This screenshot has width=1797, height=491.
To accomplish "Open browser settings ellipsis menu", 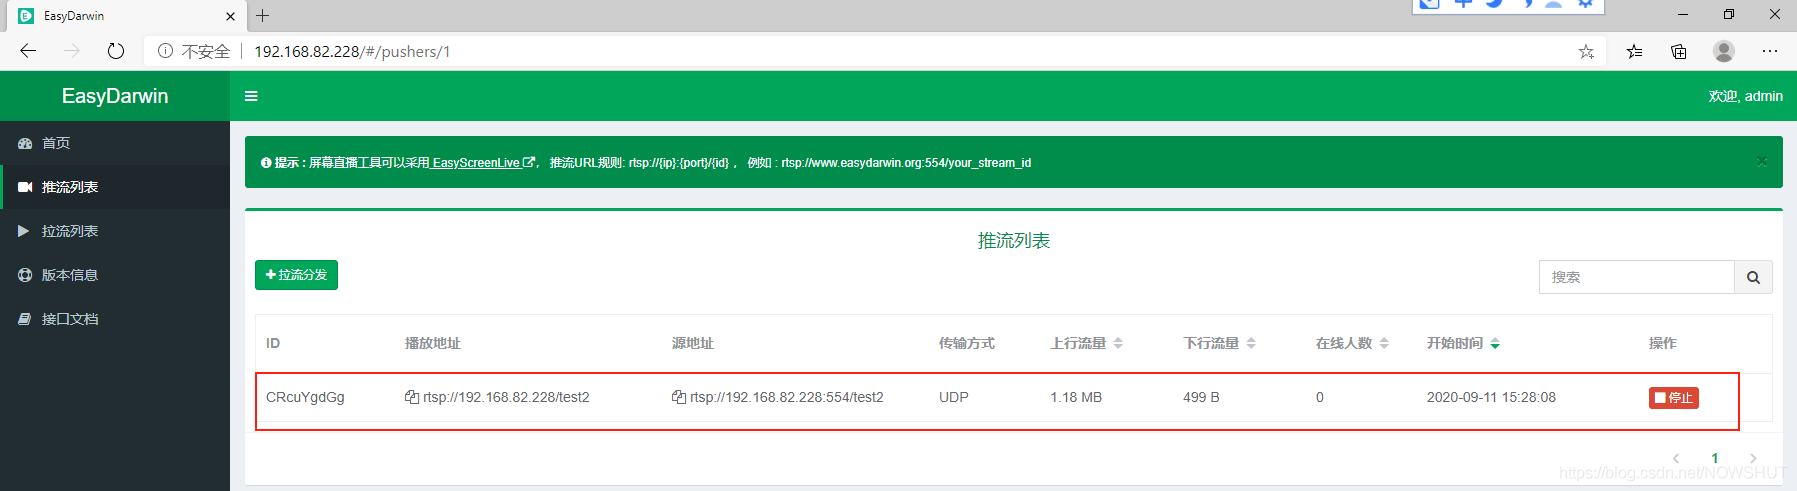I will coord(1769,51).
